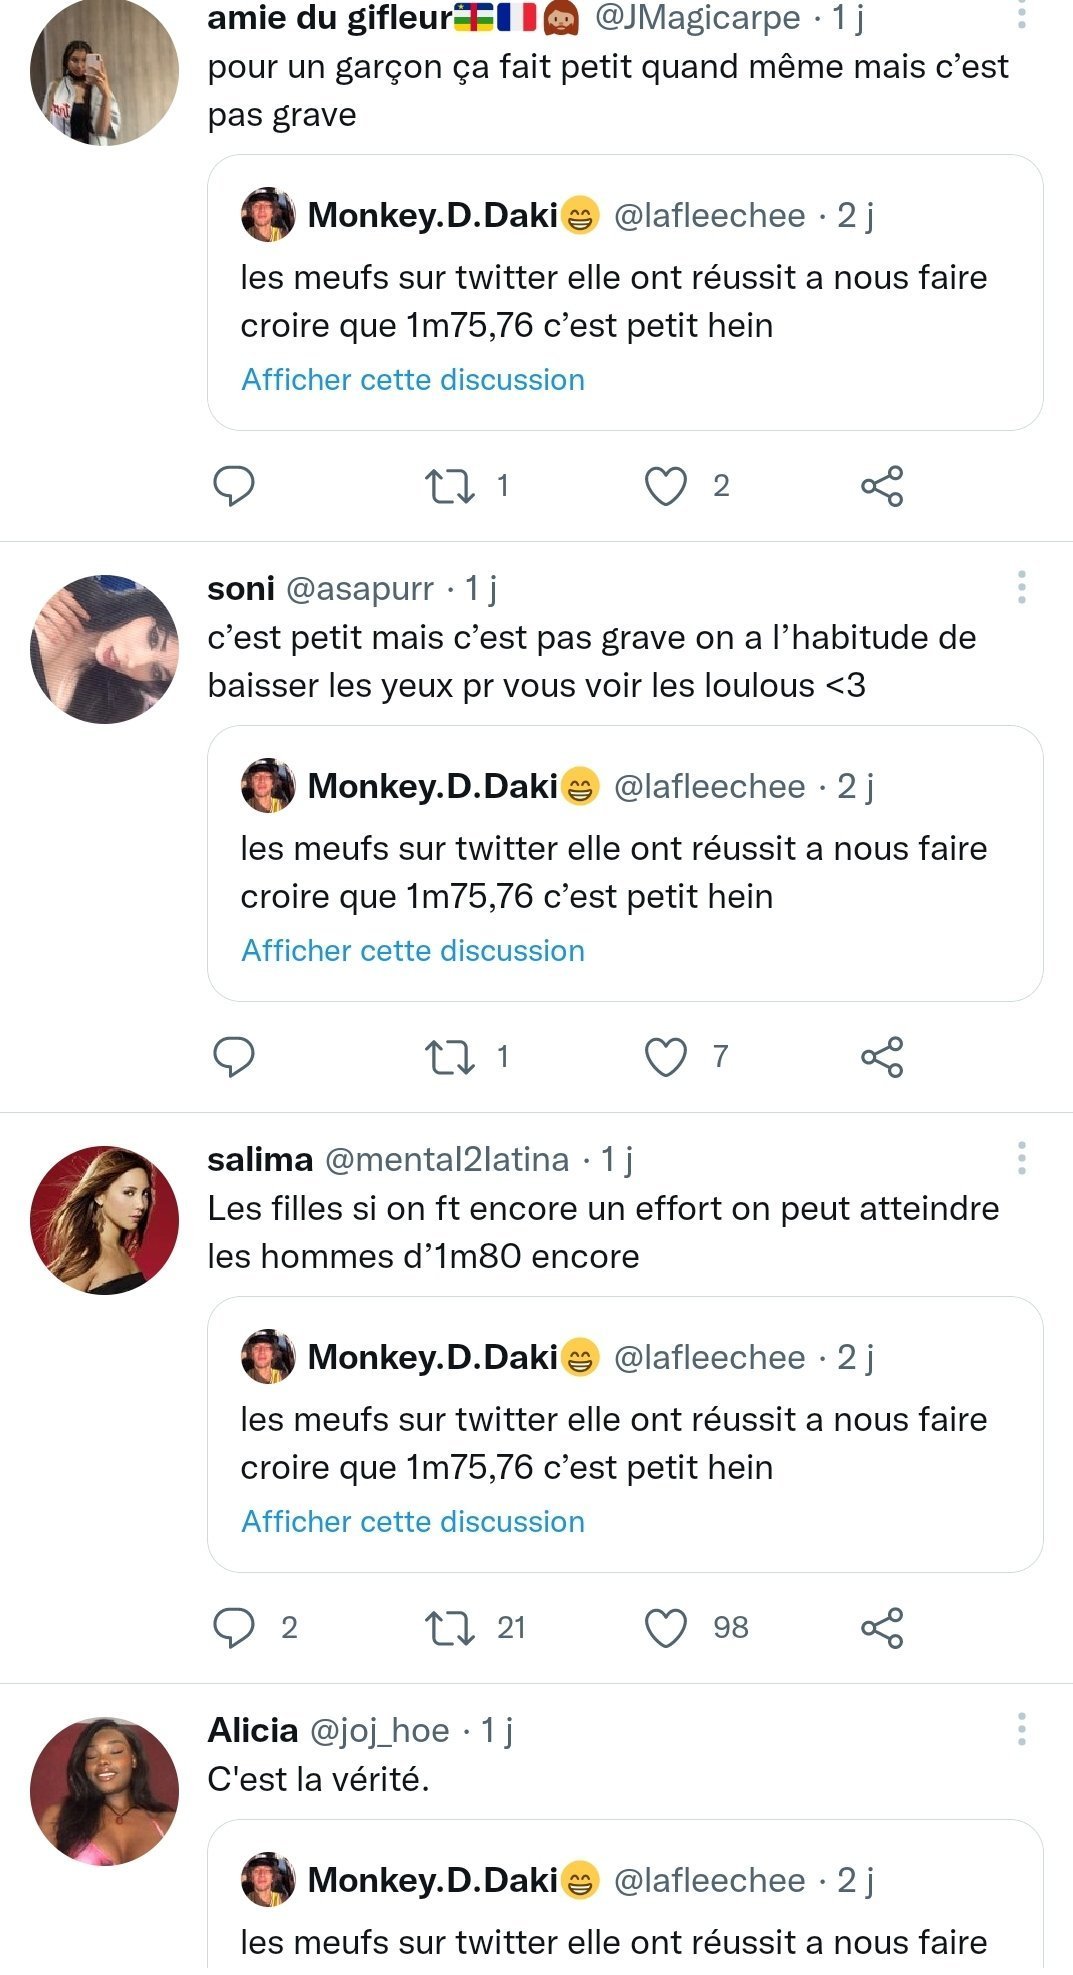The height and width of the screenshot is (1975, 1073).
Task: Like amie du gifleur's tweet
Action: pos(665,486)
